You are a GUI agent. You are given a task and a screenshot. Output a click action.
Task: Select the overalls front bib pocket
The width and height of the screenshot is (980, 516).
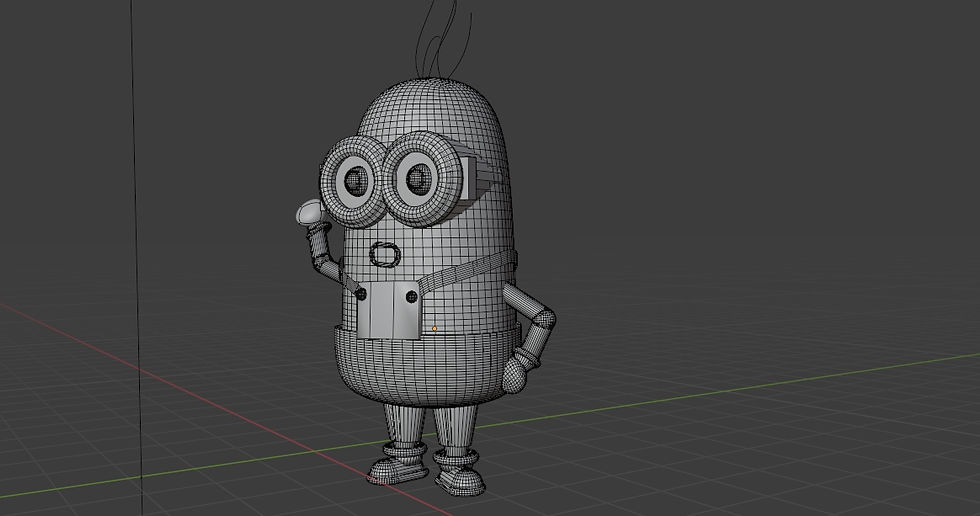(388, 310)
